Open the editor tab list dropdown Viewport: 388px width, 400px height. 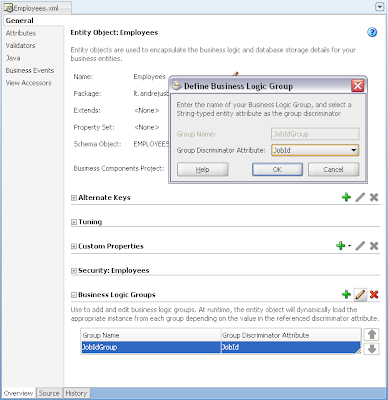point(380,7)
